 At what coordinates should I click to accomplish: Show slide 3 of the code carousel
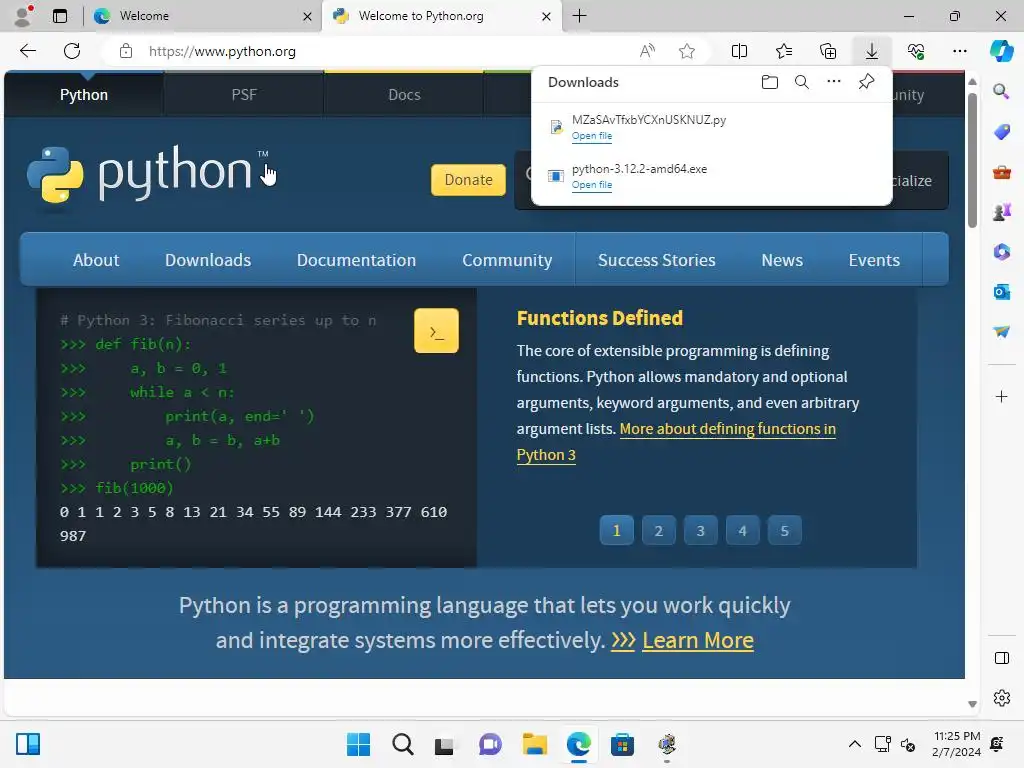tap(701, 530)
